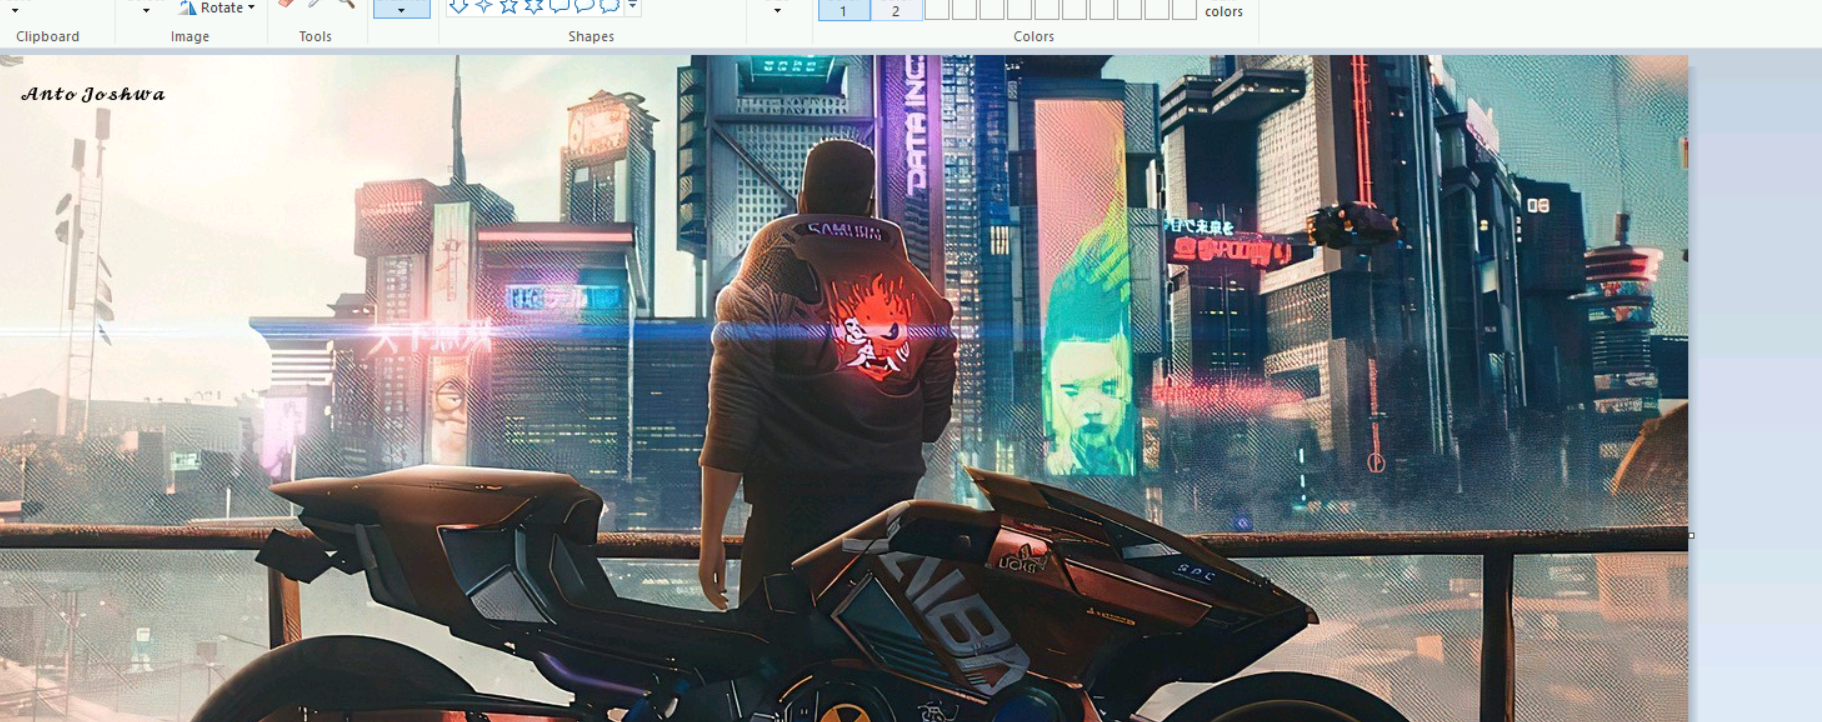The image size is (1822, 722).
Task: Pick the Cloud callout shape
Action: point(609,6)
